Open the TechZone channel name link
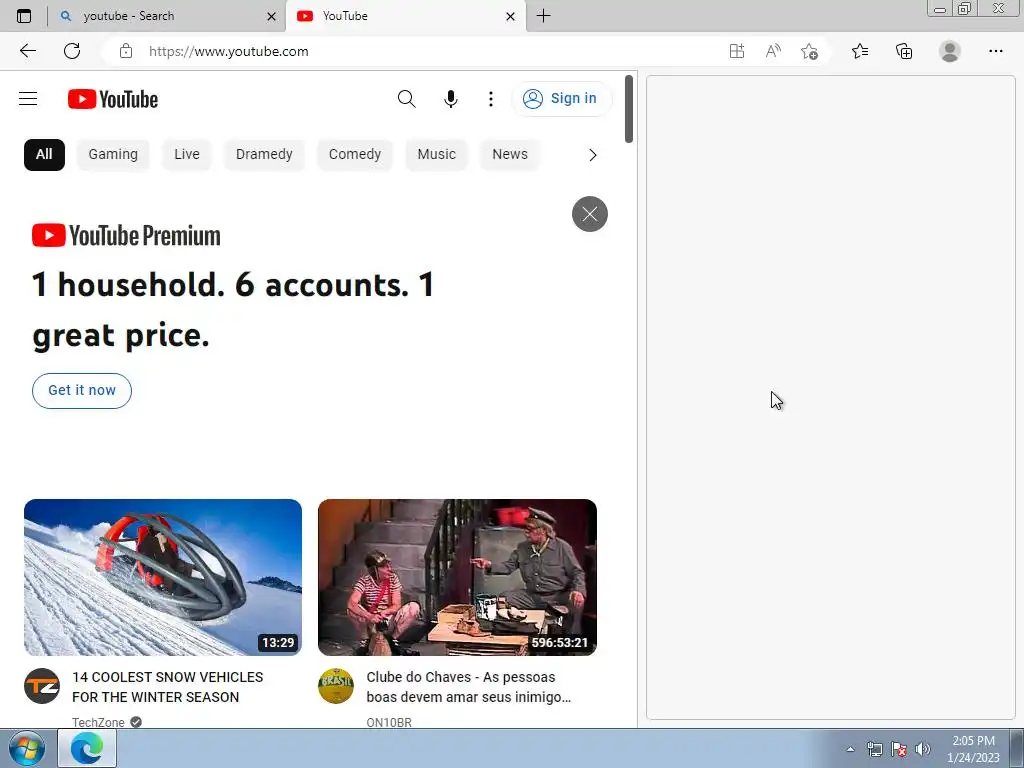The height and width of the screenshot is (768, 1024). point(98,722)
